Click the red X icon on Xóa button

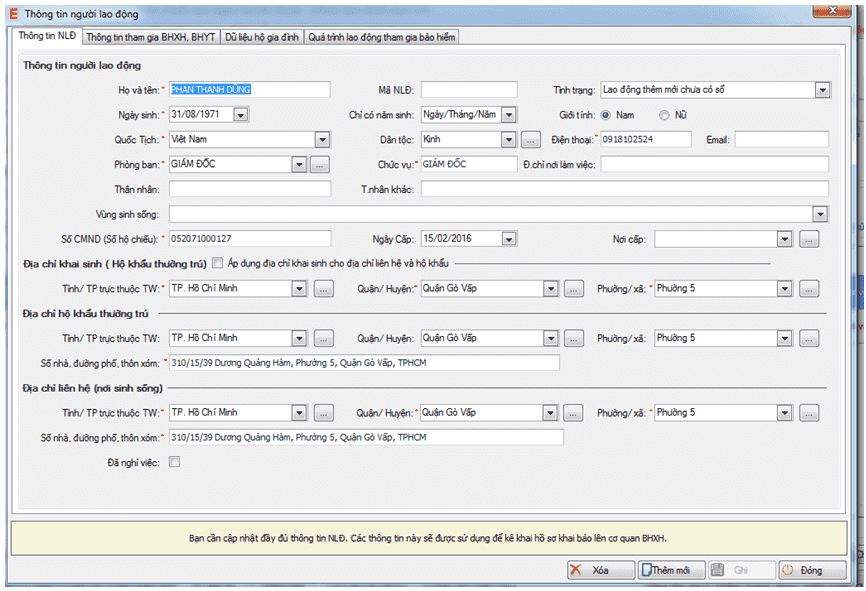point(577,570)
